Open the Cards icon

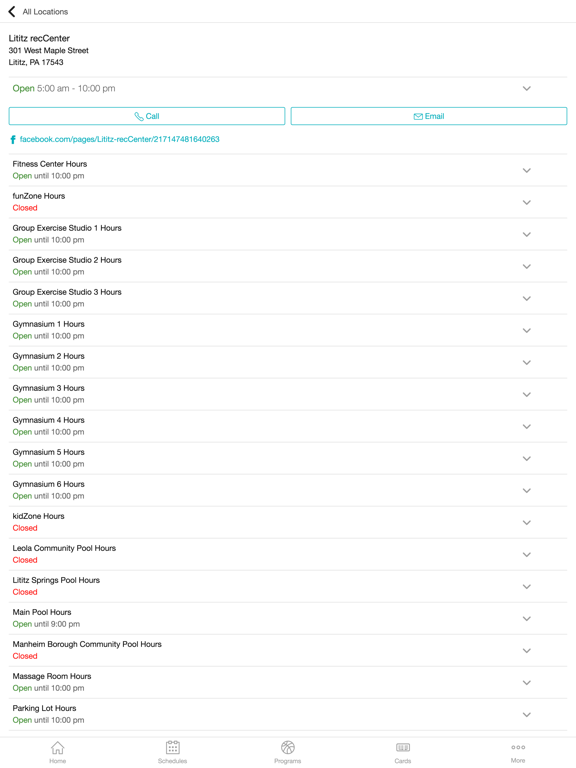click(403, 747)
